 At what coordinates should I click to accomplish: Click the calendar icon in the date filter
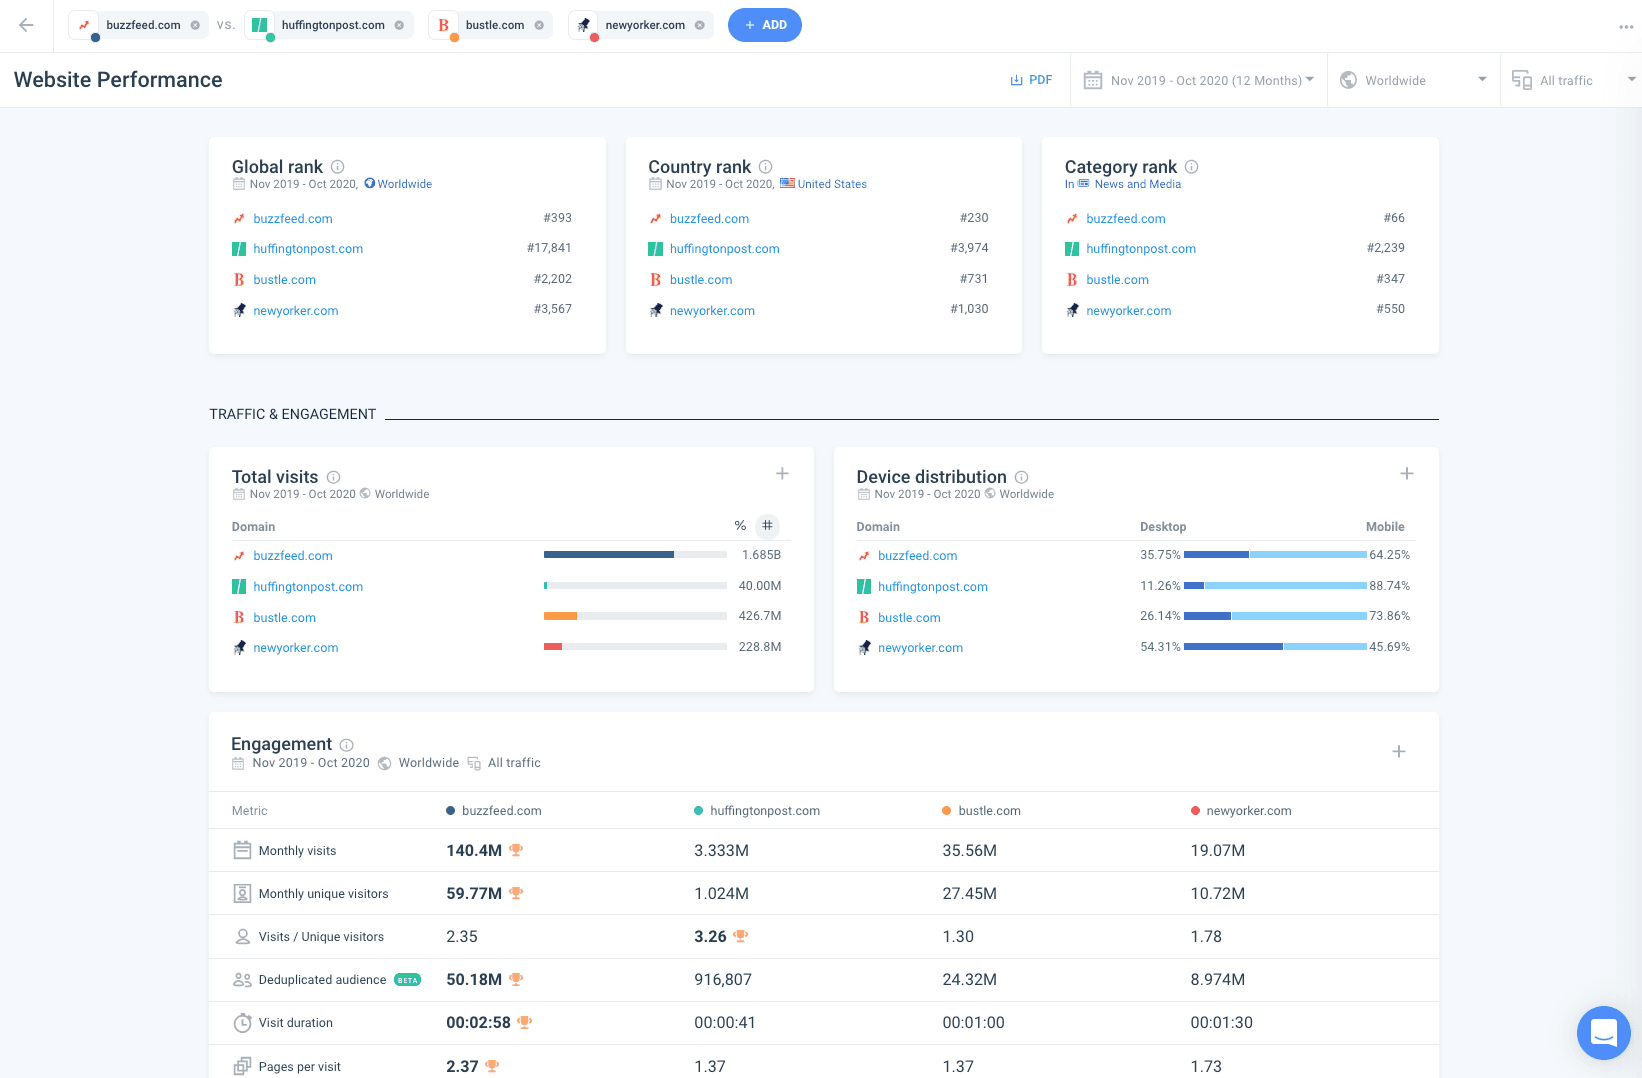click(1092, 79)
